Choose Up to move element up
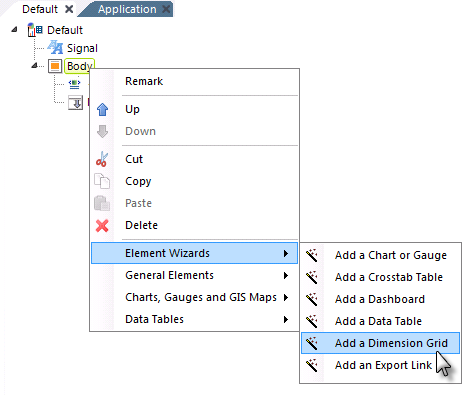Viewport: 465px width, 395px height. coord(195,109)
